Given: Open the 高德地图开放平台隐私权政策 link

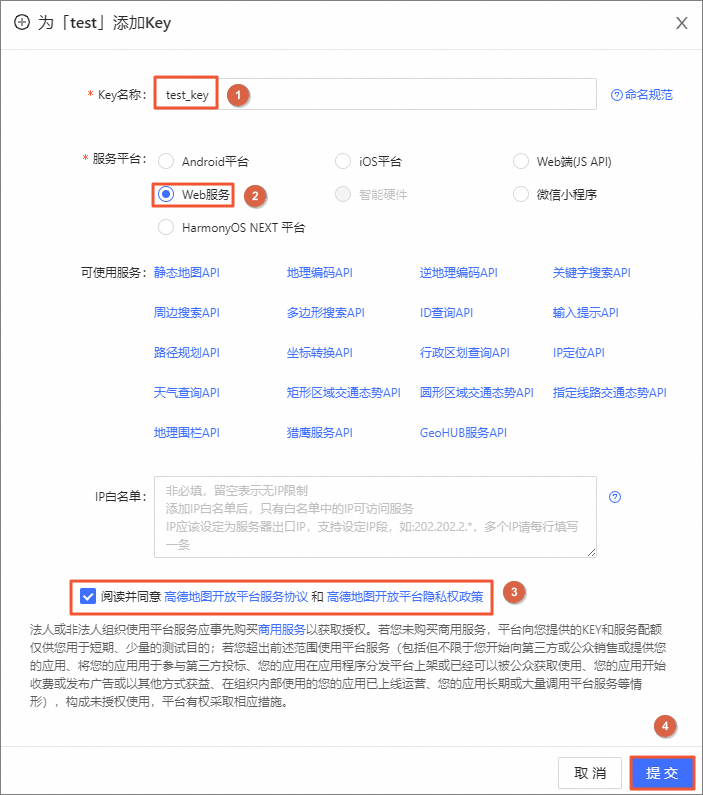Looking at the screenshot, I should coord(405,597).
